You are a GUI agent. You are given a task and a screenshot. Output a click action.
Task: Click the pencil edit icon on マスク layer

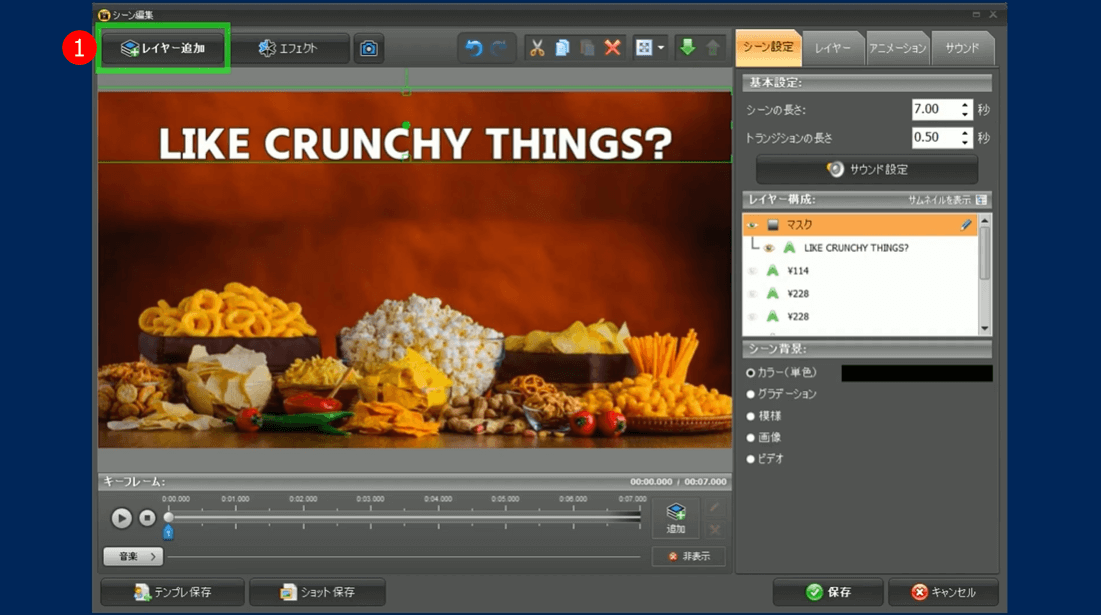(965, 225)
